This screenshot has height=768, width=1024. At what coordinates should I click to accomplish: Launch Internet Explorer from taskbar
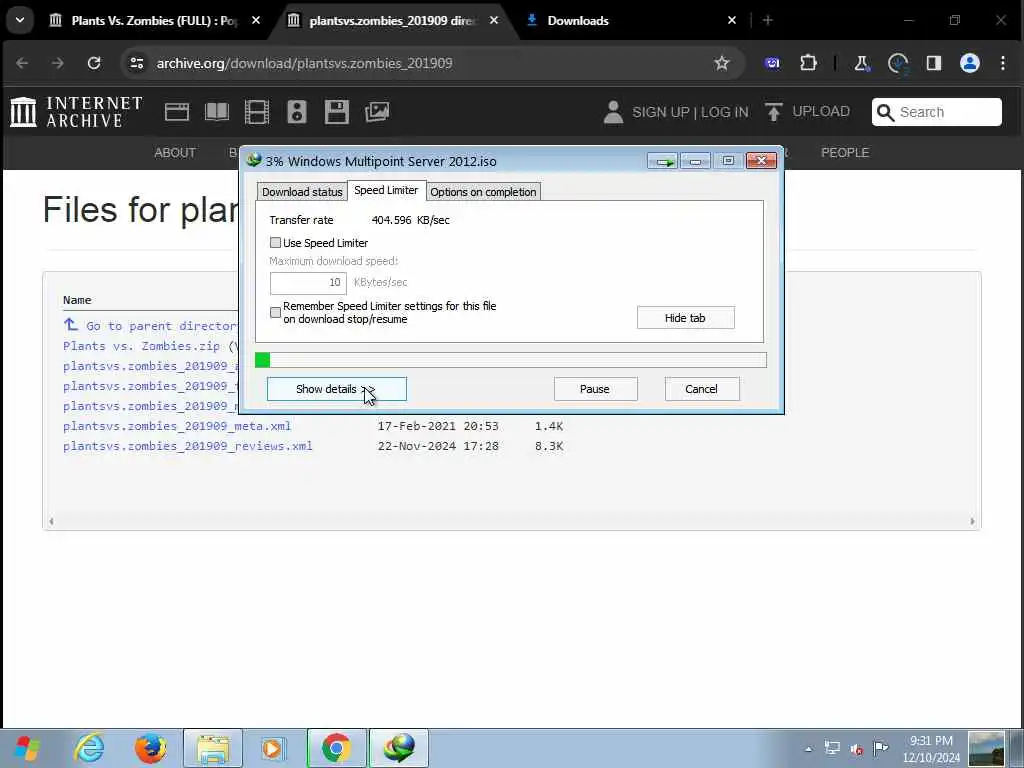click(x=89, y=748)
